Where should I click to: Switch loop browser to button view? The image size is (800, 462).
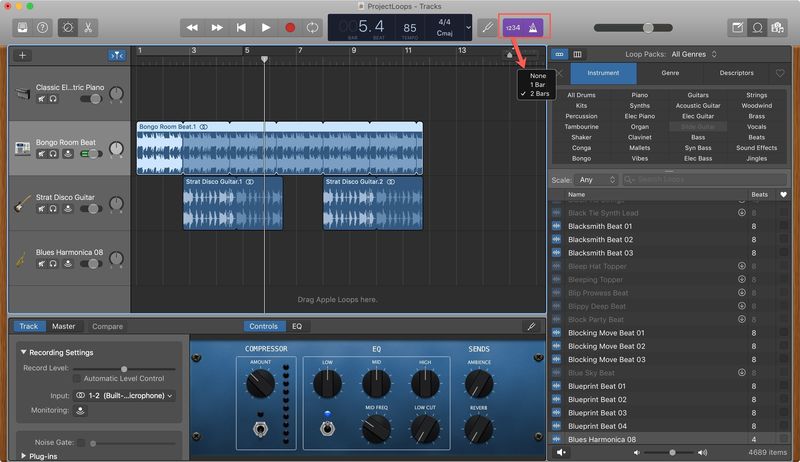point(560,54)
